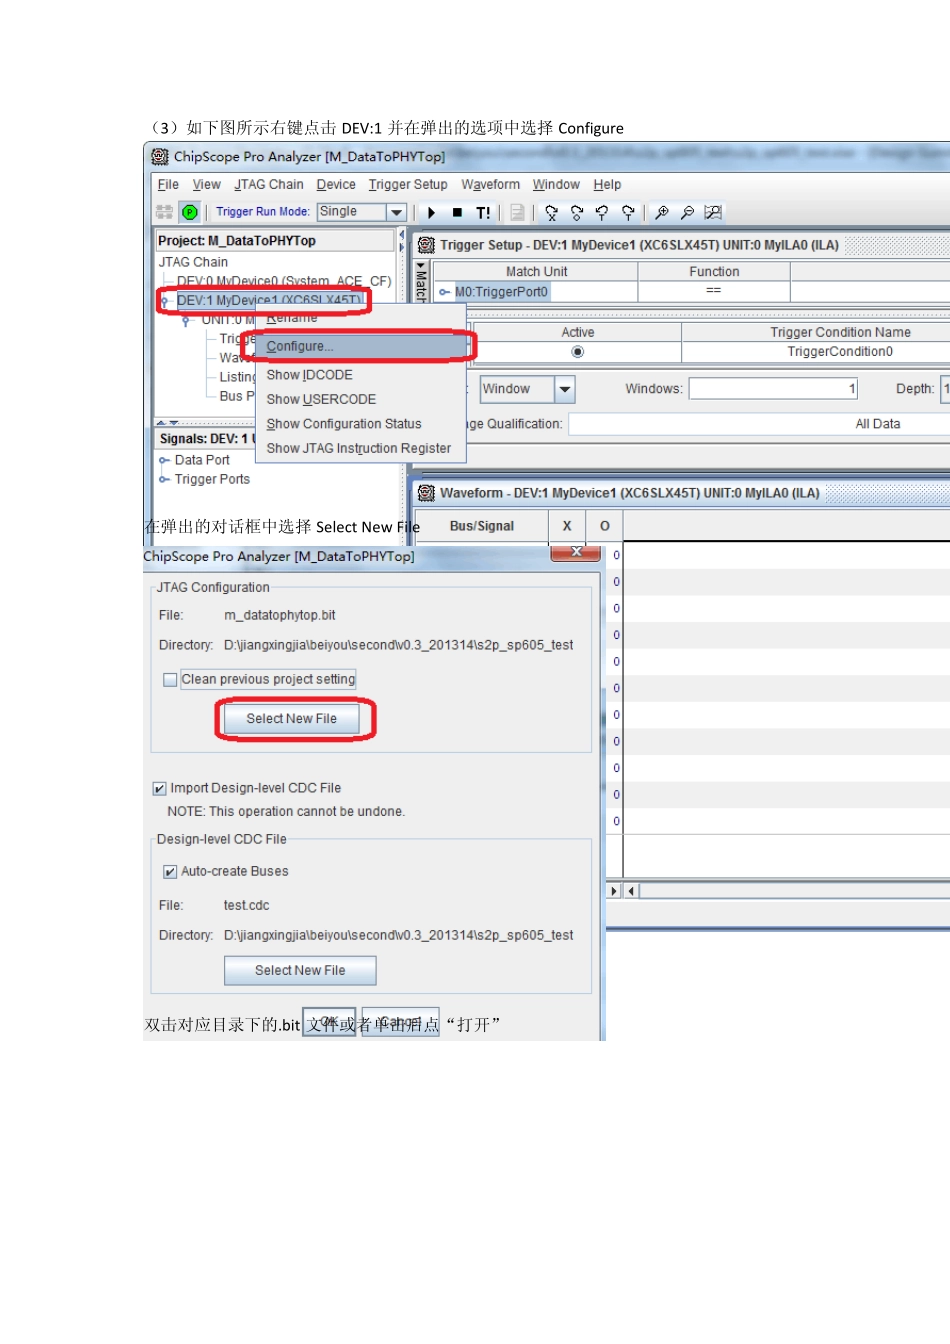The image size is (950, 1344).
Task: Toggle Auto-create Buses checkbox
Action: [x=170, y=872]
